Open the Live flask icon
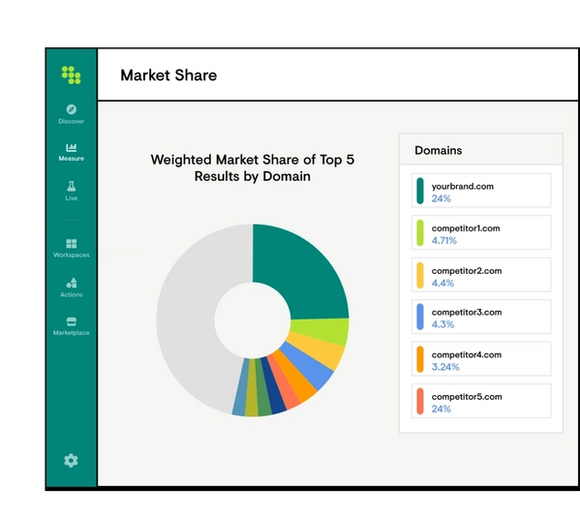Viewport: 580px width, 518px height. [x=71, y=186]
